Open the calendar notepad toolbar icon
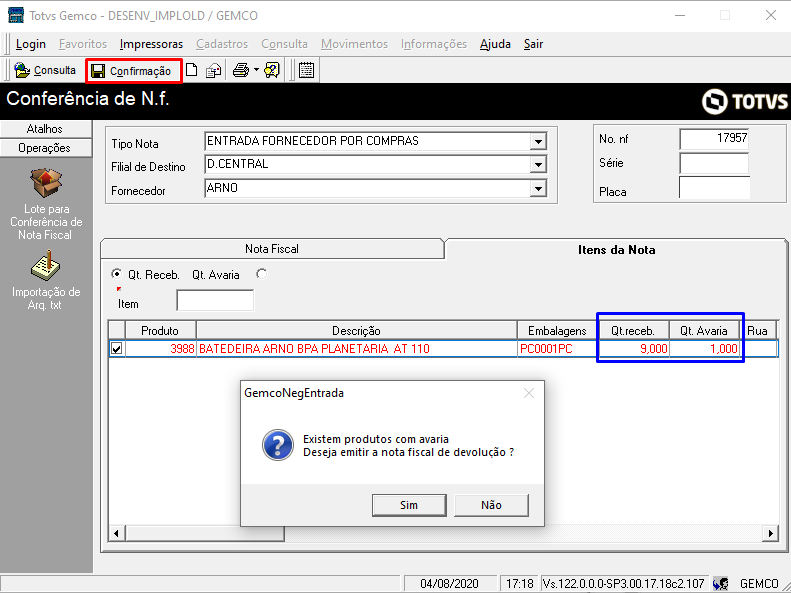This screenshot has width=791, height=593. pos(306,70)
